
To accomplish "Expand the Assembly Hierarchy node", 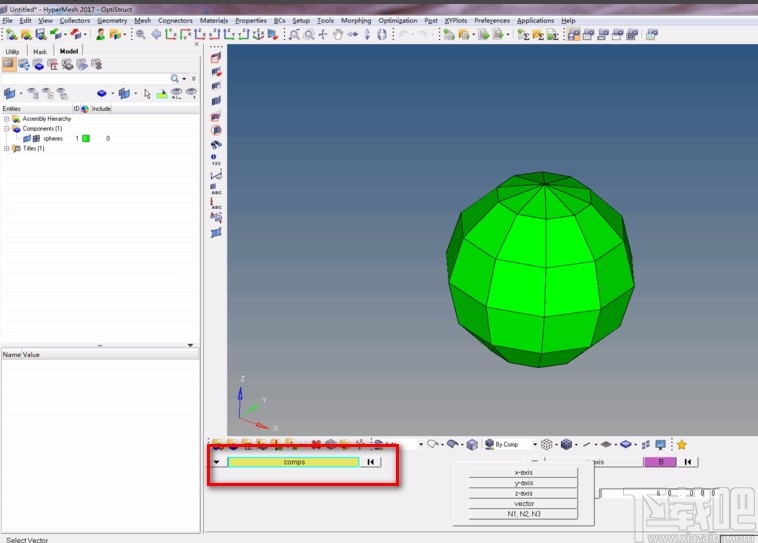I will pyautogui.click(x=6, y=119).
